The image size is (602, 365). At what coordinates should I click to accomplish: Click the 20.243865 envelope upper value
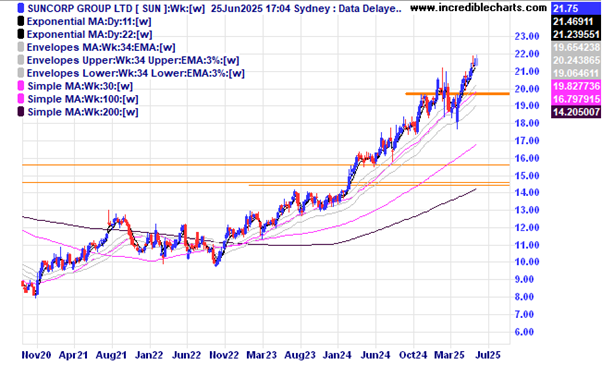coord(576,60)
